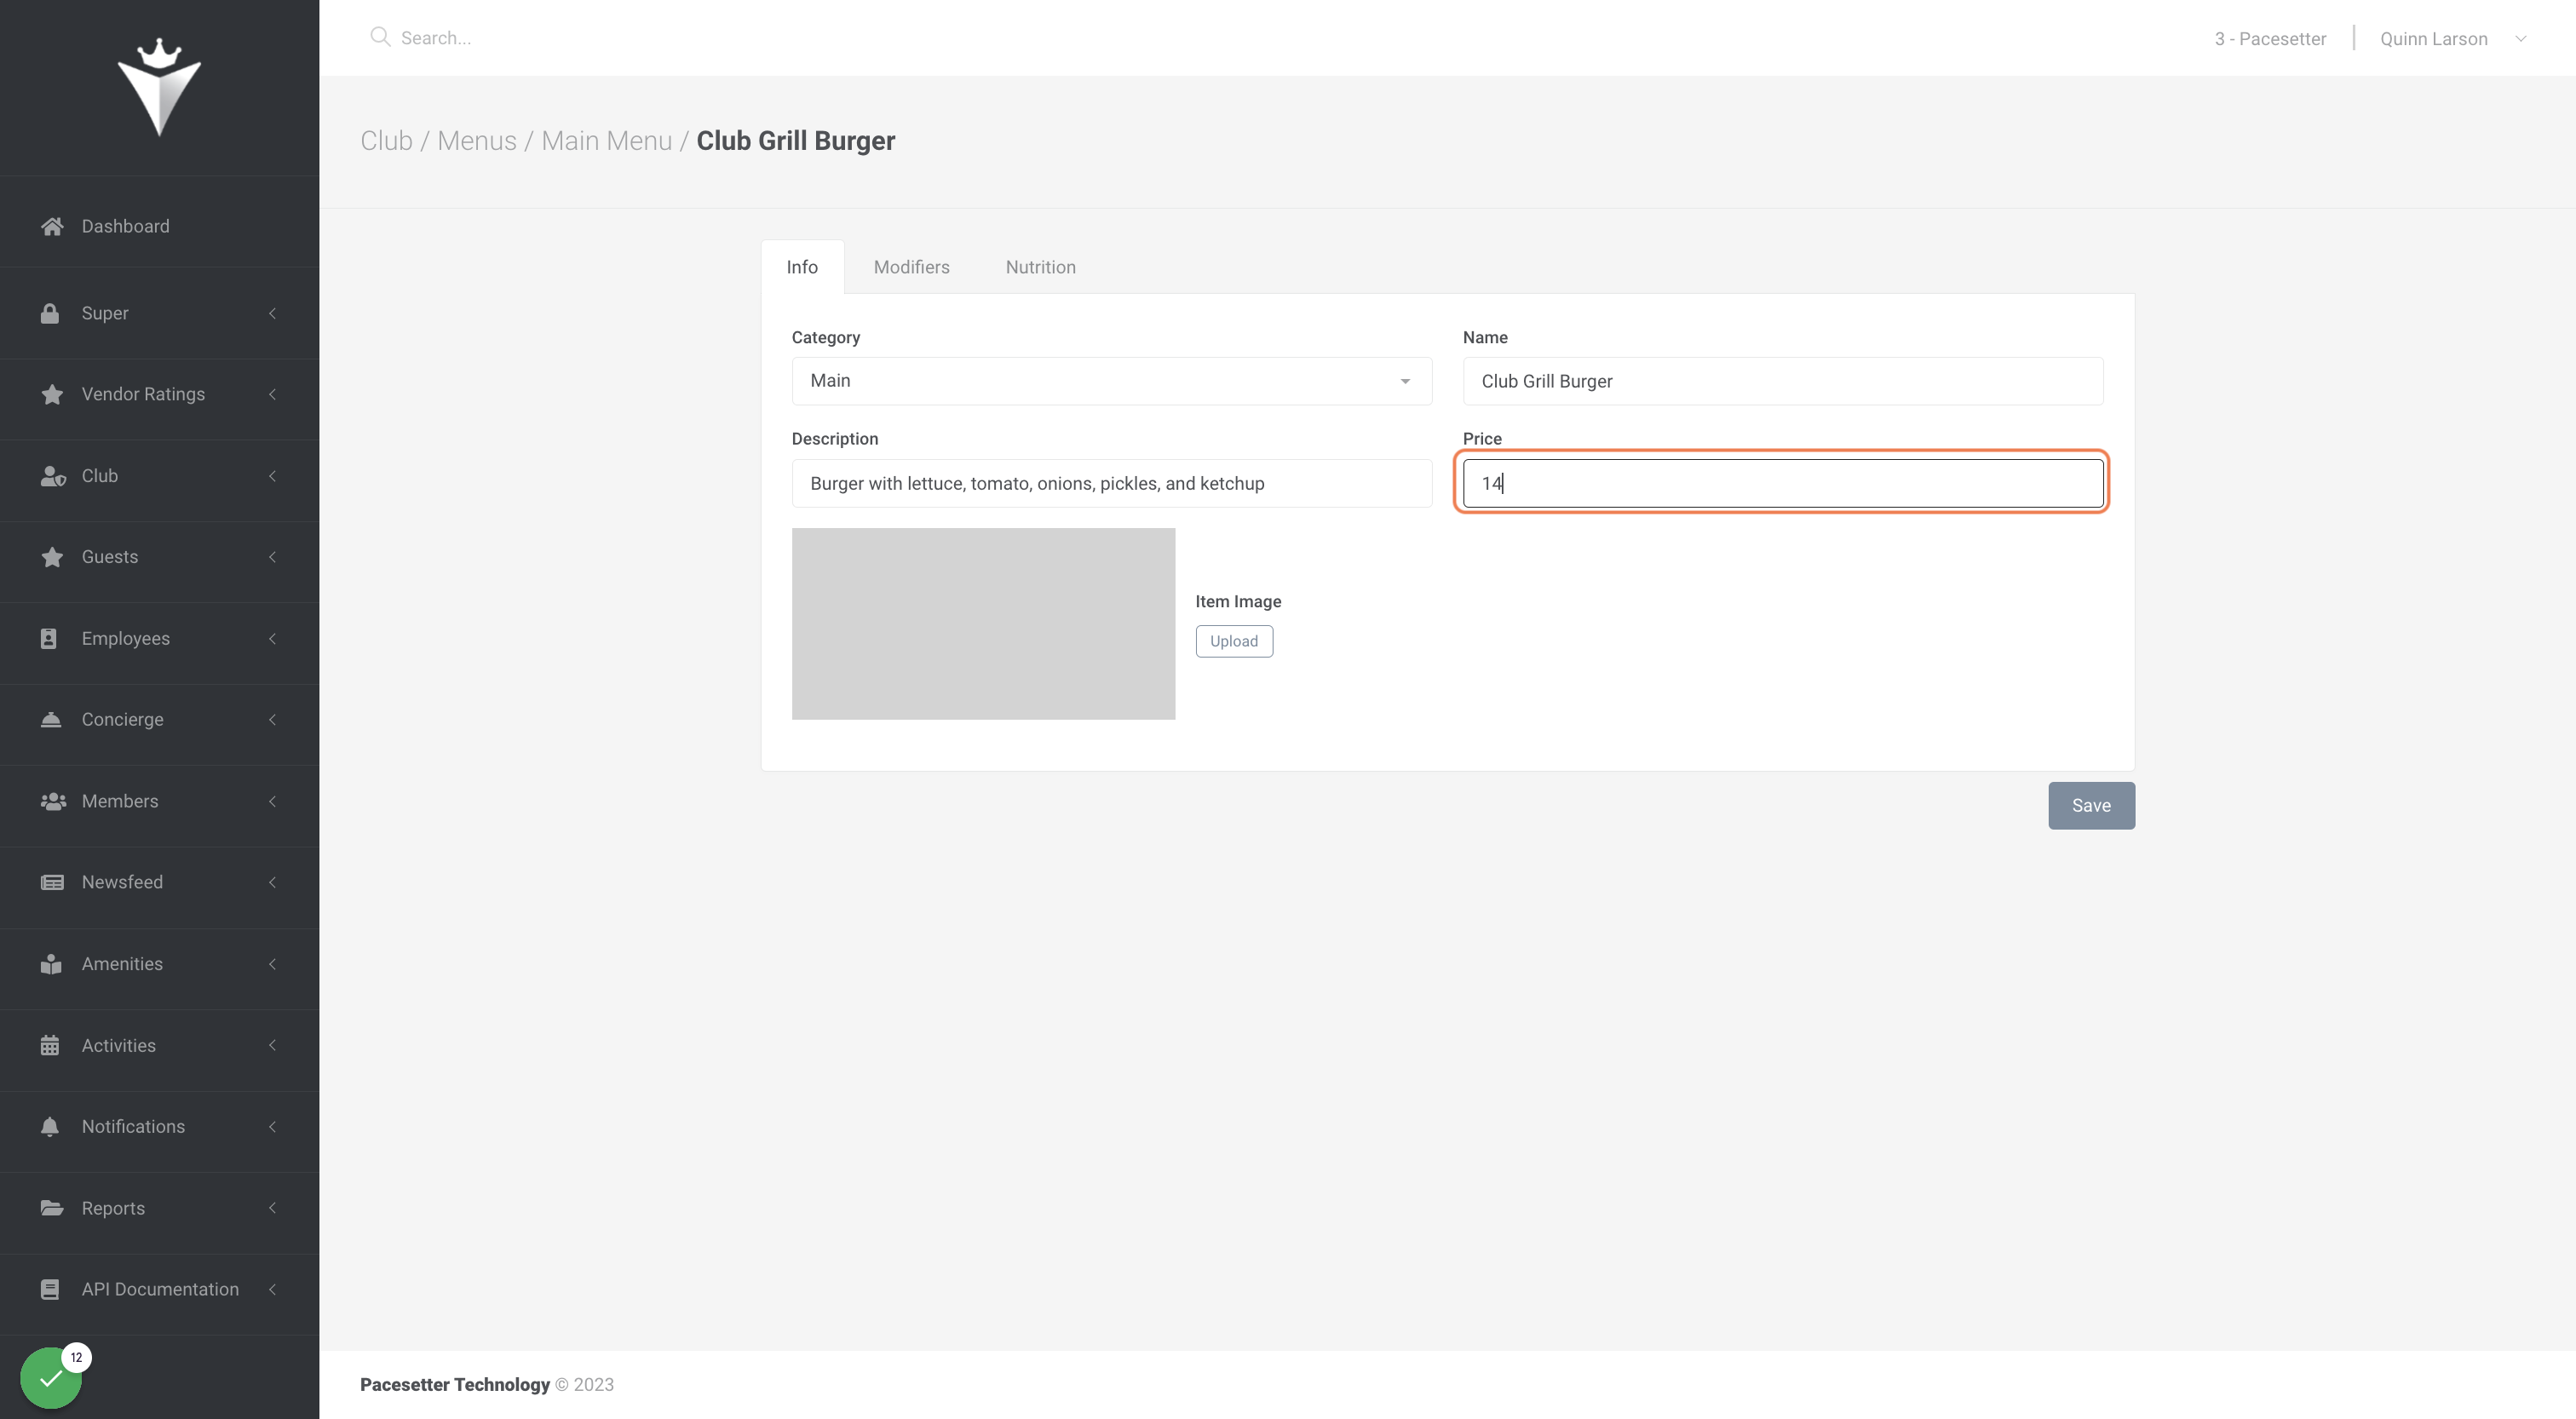Expand the Members sidebar section
The image size is (2576, 1419).
(159, 801)
